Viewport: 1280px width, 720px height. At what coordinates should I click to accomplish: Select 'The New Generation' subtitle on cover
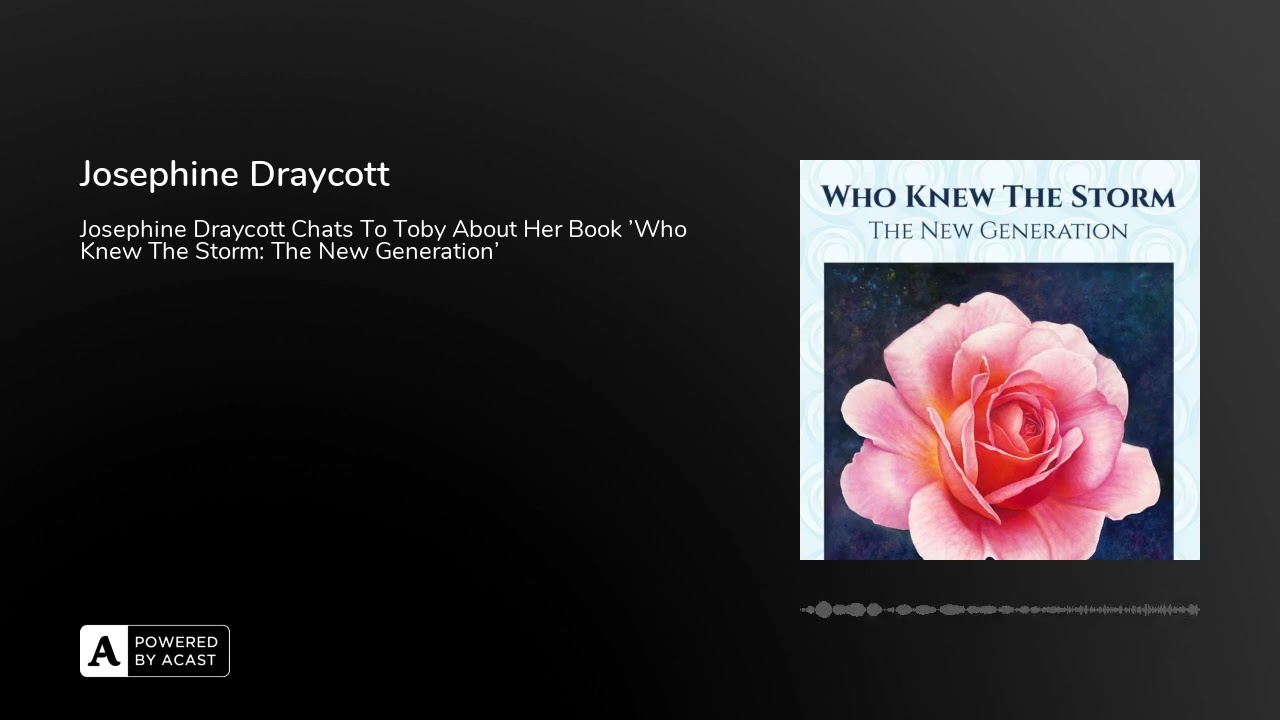pos(998,231)
